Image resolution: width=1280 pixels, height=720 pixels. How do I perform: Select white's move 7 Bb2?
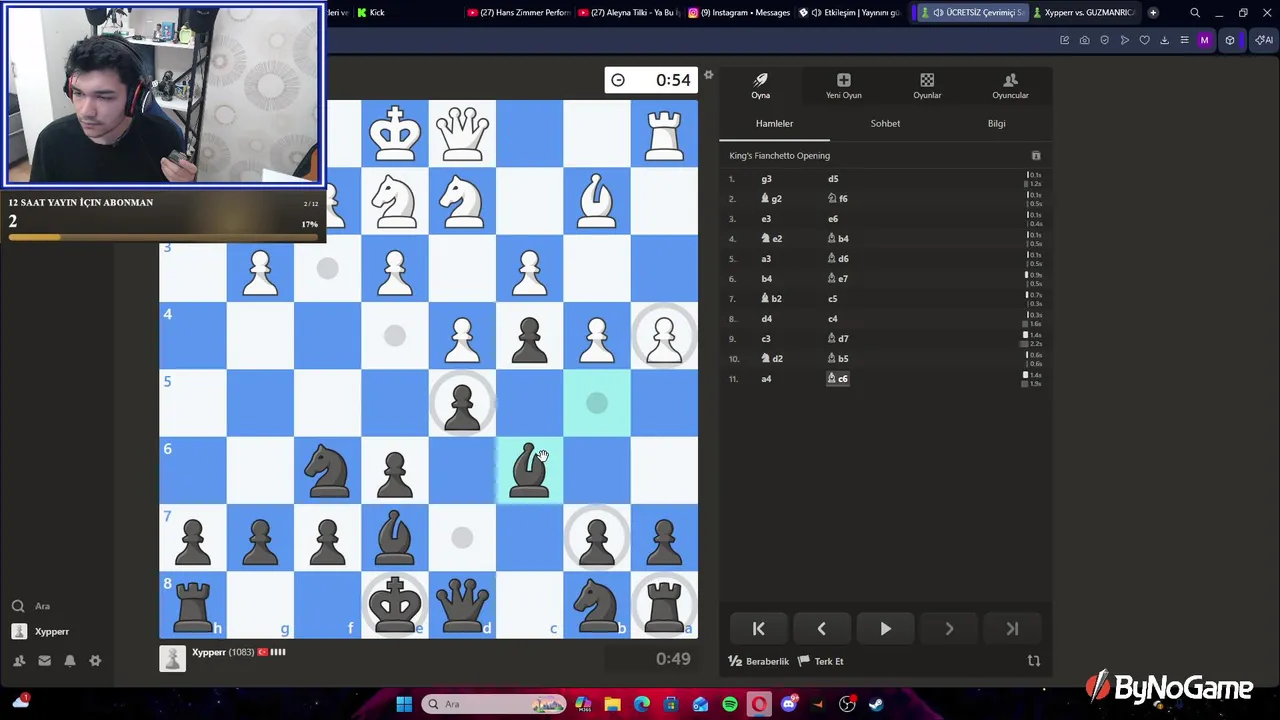click(x=771, y=299)
